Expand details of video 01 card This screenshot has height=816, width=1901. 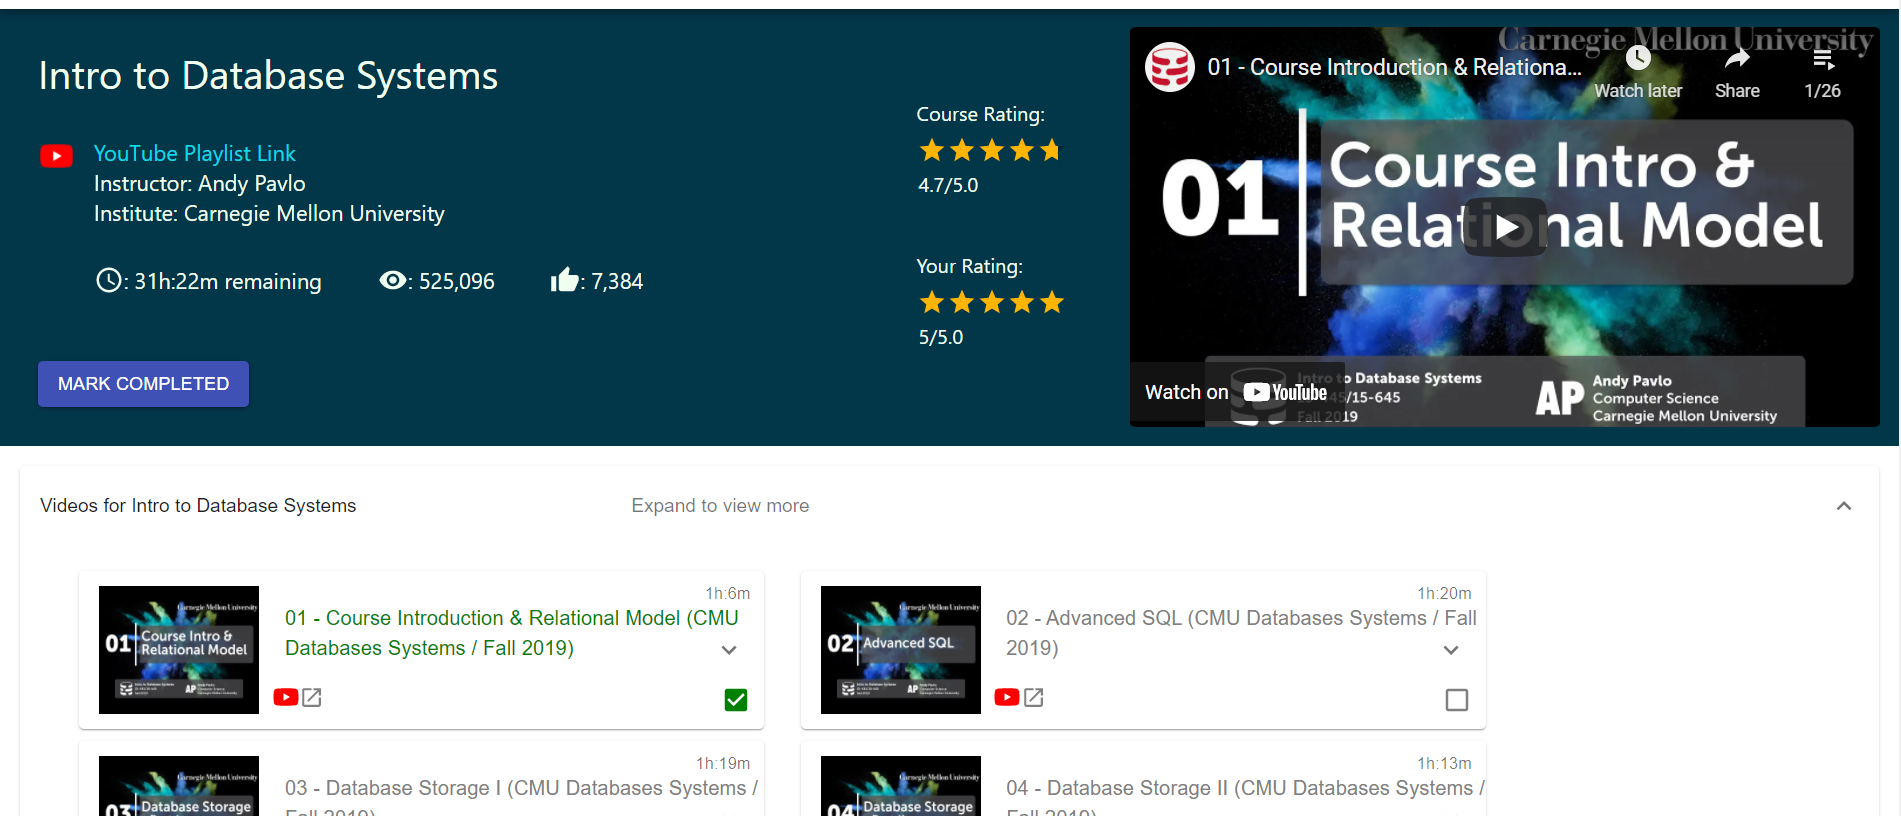pyautogui.click(x=729, y=650)
